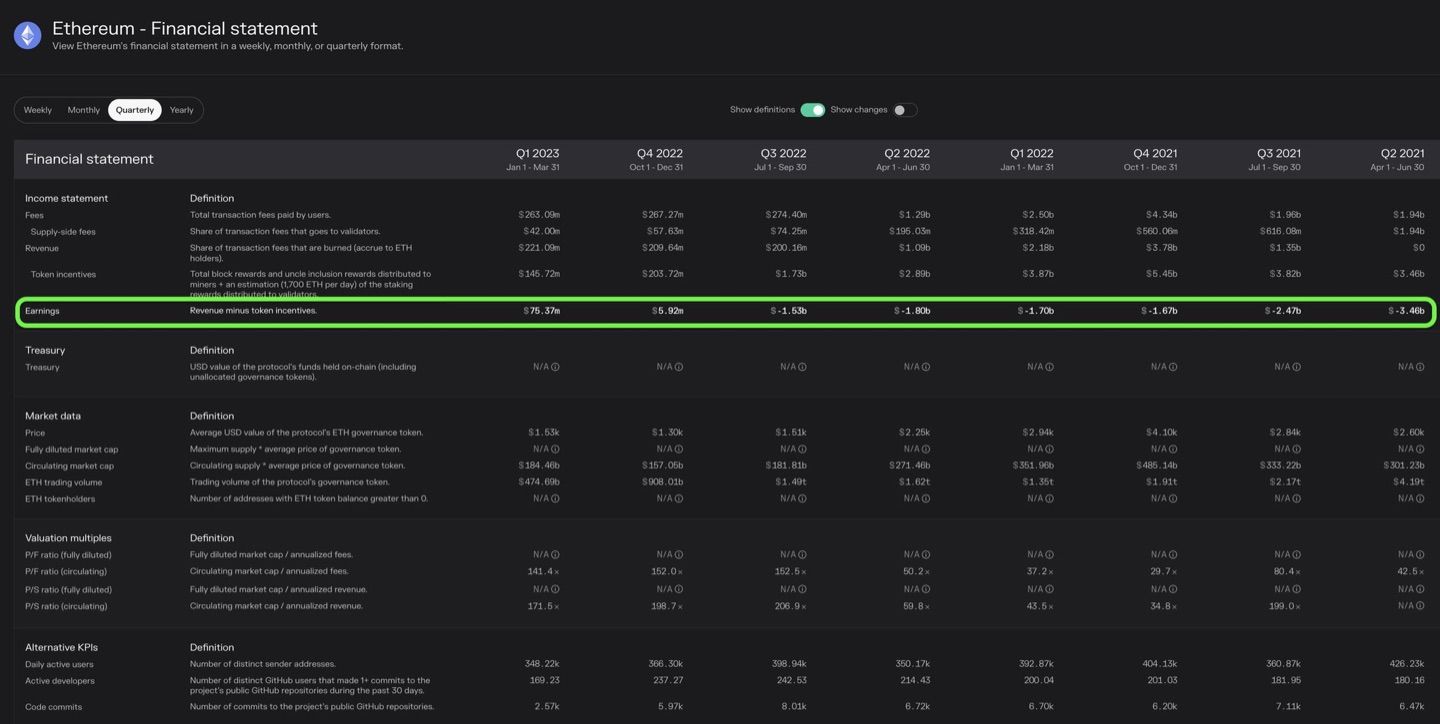Open info icon for Fully diluted market cap Q1 2023
1440x724 pixels.
click(555, 449)
